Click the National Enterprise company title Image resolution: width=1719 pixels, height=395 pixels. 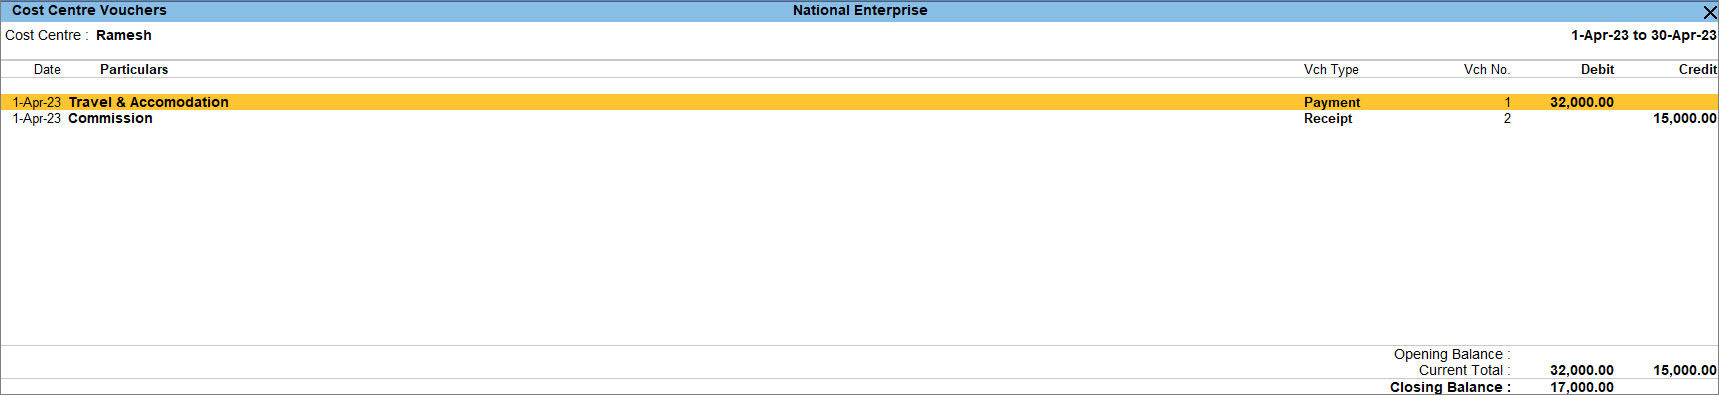pyautogui.click(x=860, y=10)
